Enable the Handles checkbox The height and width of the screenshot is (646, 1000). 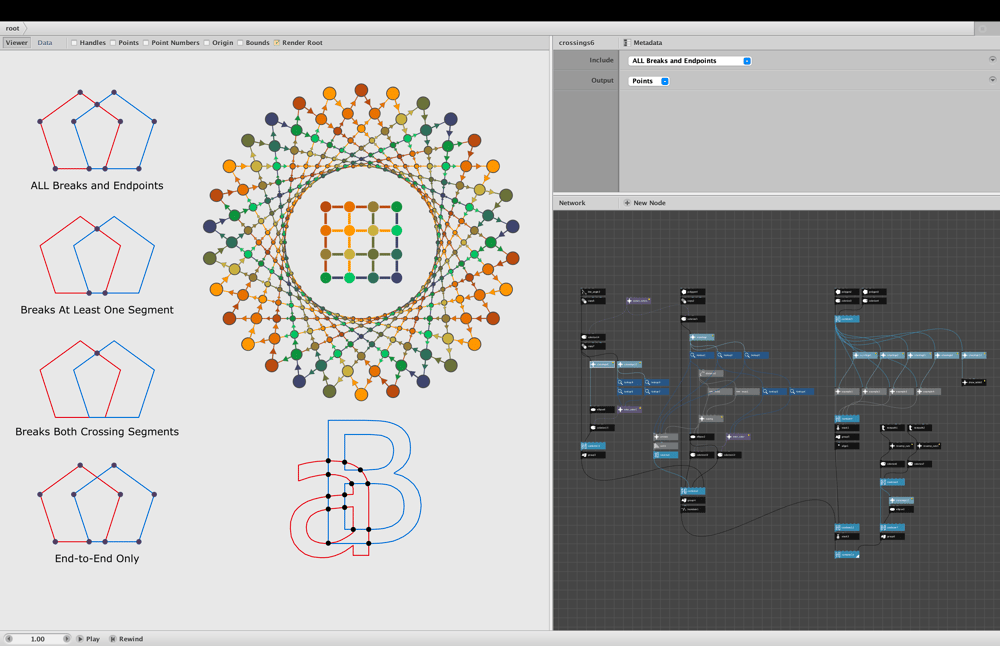(x=74, y=43)
